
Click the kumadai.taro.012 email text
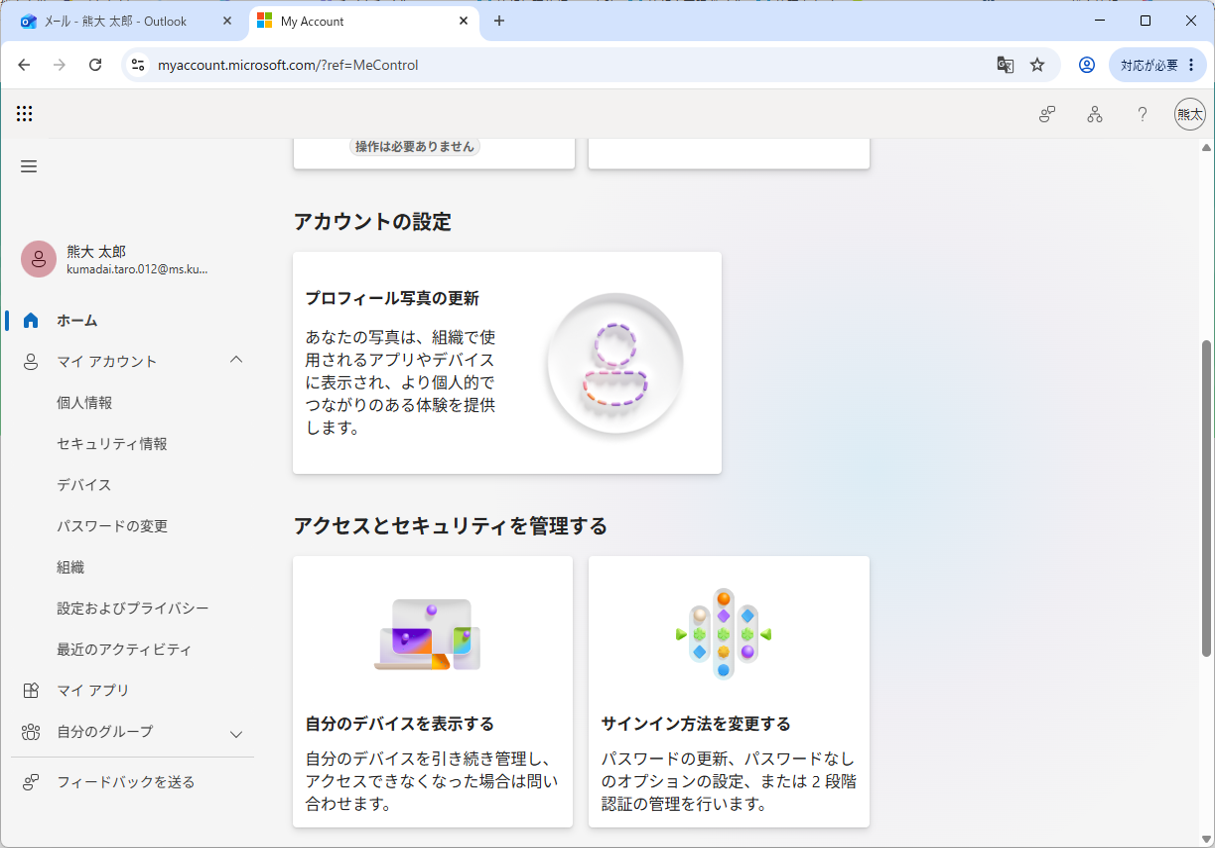tap(137, 269)
